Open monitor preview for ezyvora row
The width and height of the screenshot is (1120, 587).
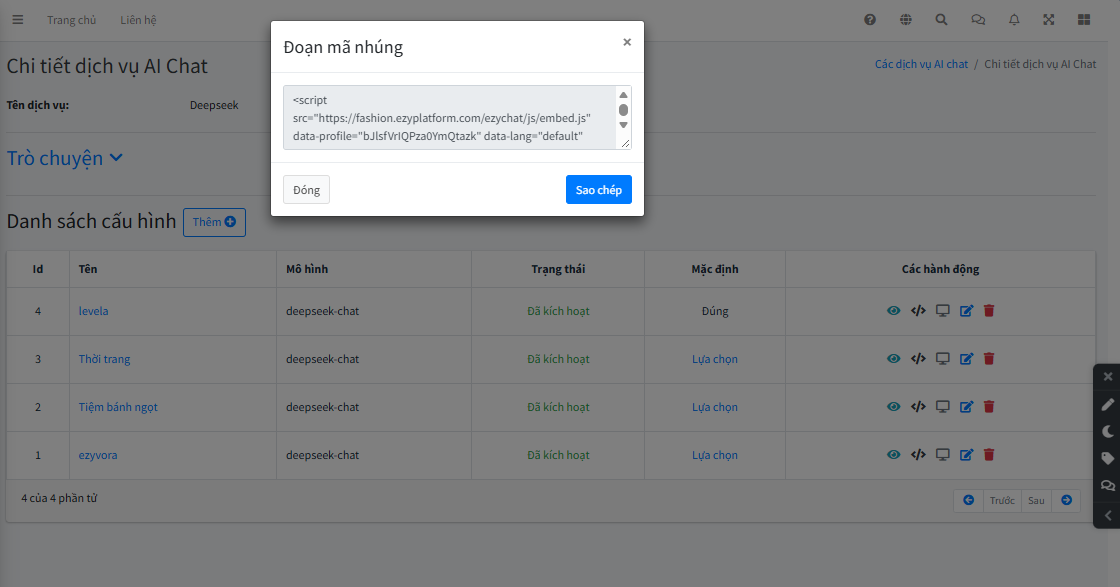point(943,455)
